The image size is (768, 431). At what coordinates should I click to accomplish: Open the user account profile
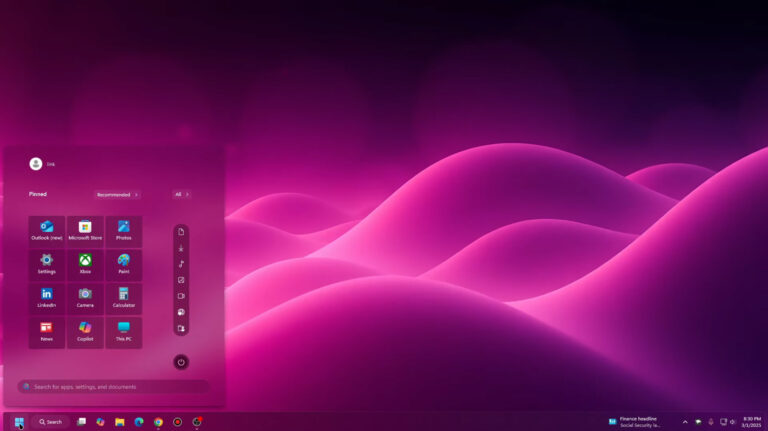pos(37,164)
